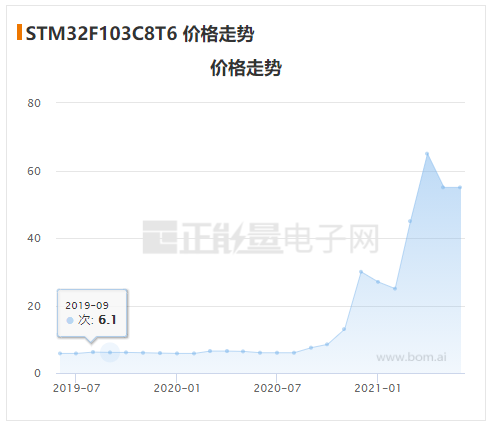Click the '2020-07' x-axis label
The width and height of the screenshot is (490, 426).
tap(277, 388)
